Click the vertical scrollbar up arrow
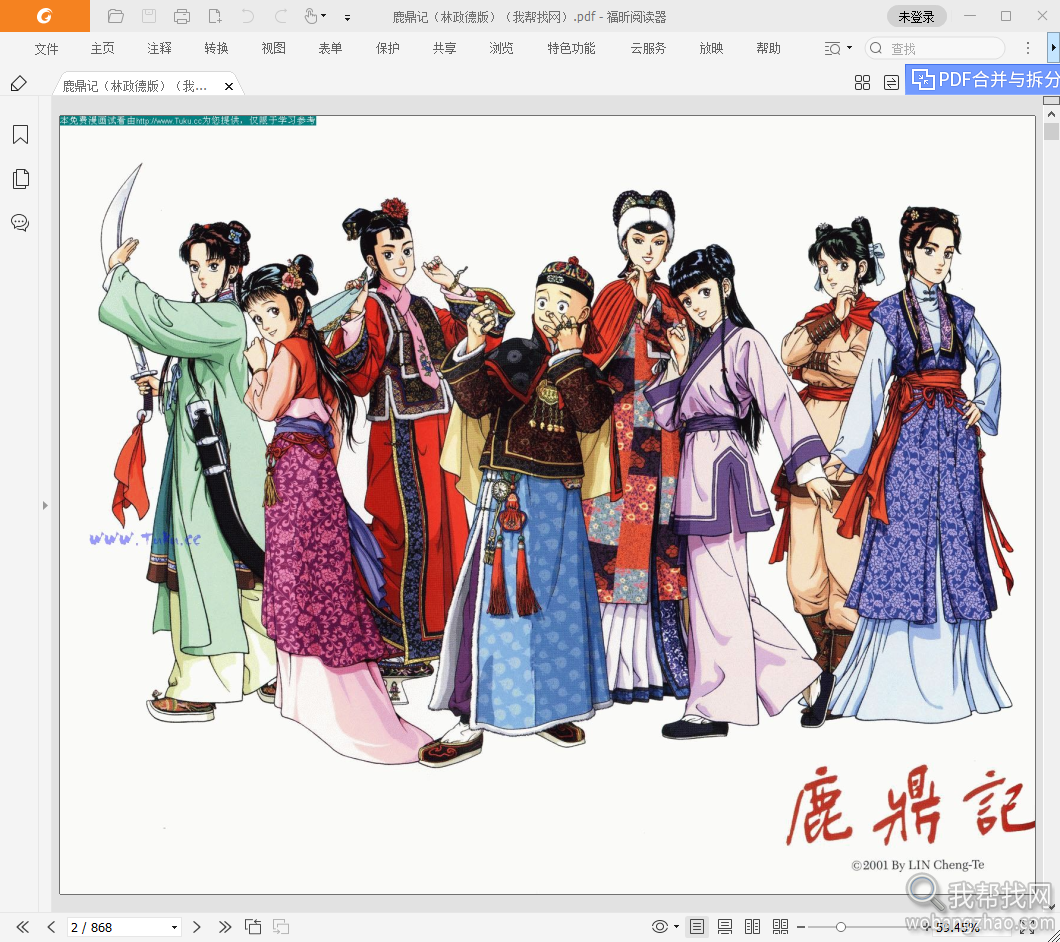The image size is (1060, 942). (x=1051, y=114)
